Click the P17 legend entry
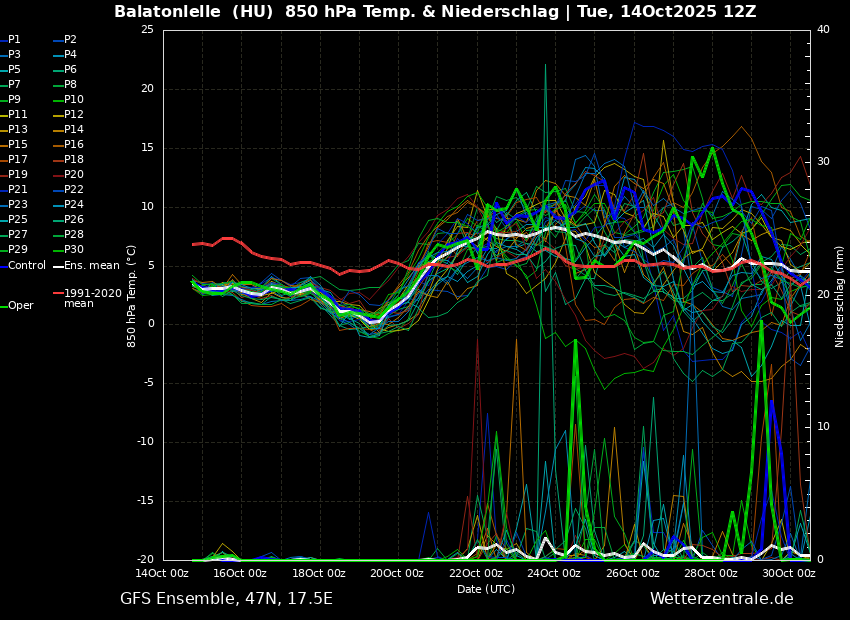This screenshot has height=620, width=850. coord(18,160)
